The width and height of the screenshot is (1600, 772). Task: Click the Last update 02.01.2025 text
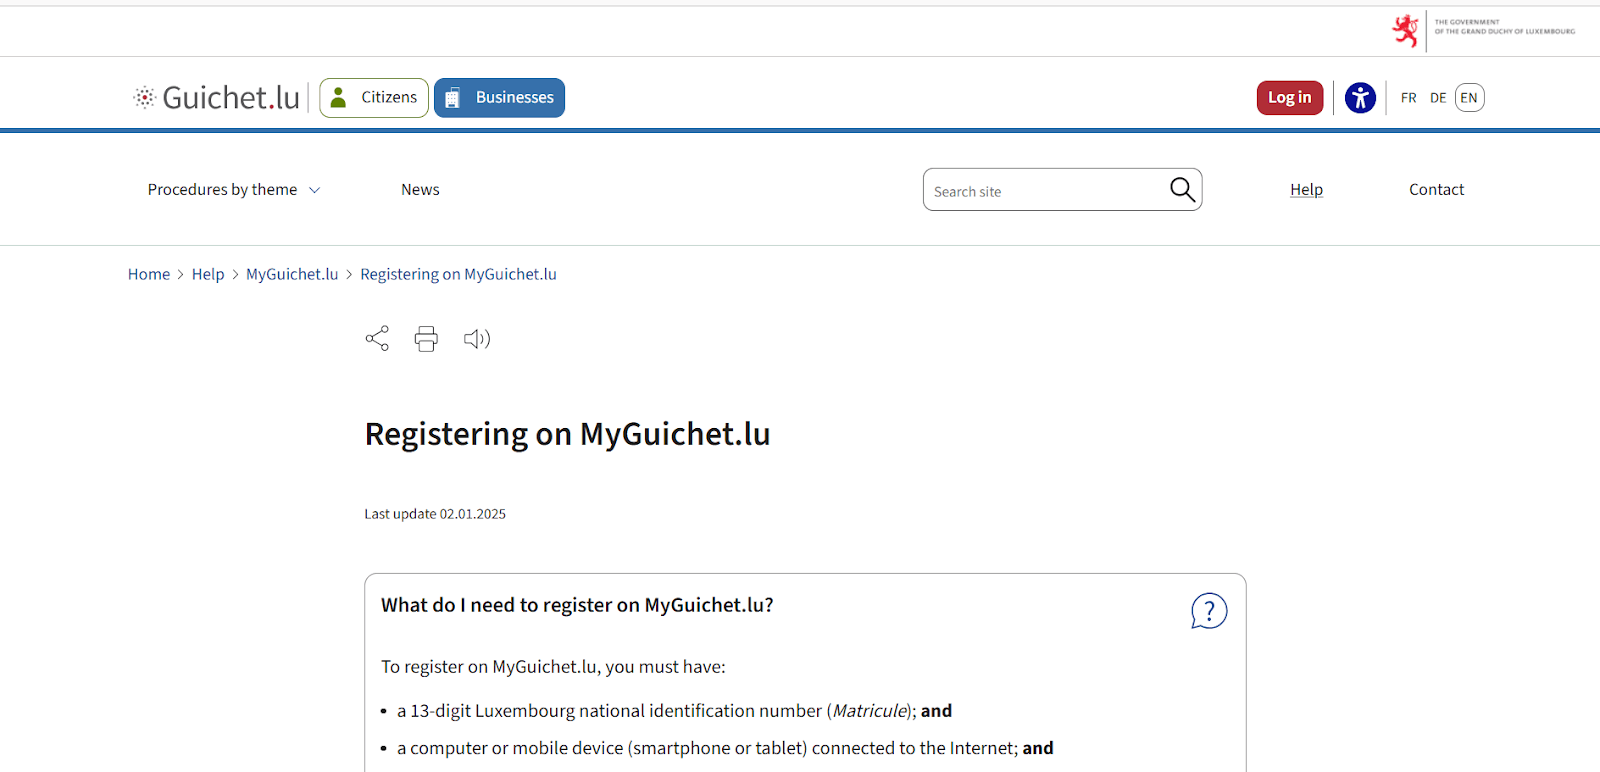435,514
